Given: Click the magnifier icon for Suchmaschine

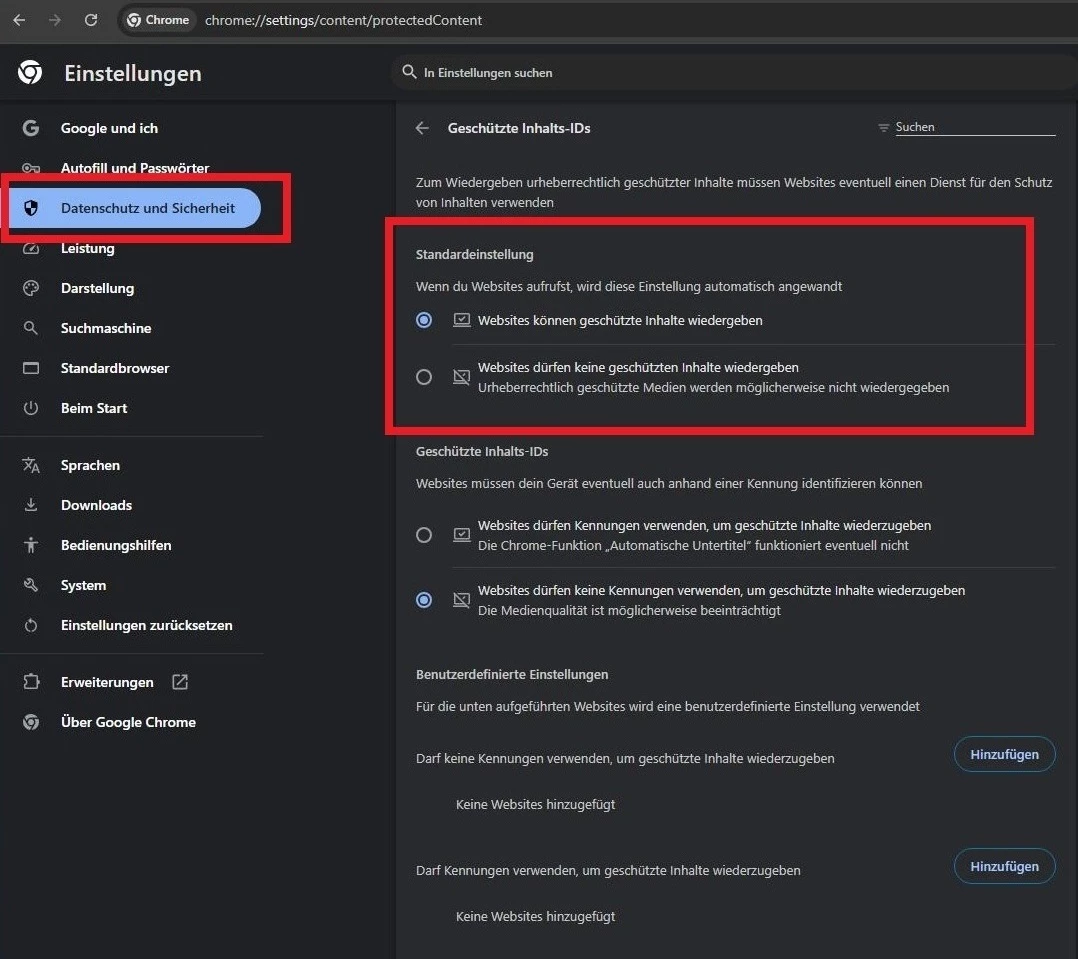Looking at the screenshot, I should click(x=30, y=328).
